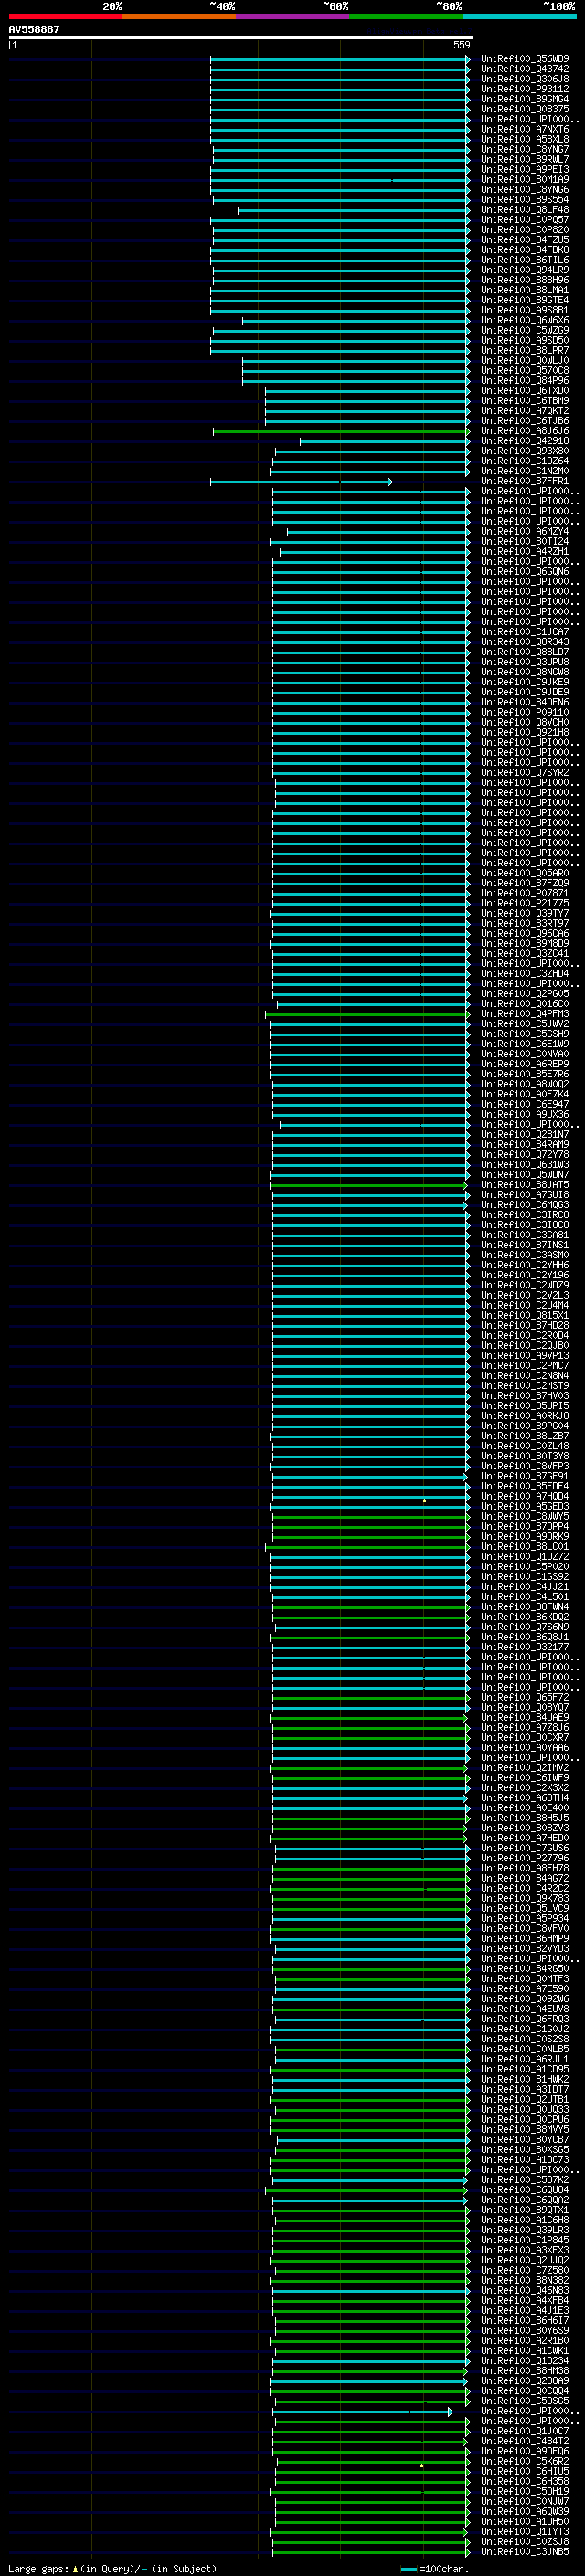Click the UniRef100_B6TIL6 label
585x2576 pixels.
525,260
